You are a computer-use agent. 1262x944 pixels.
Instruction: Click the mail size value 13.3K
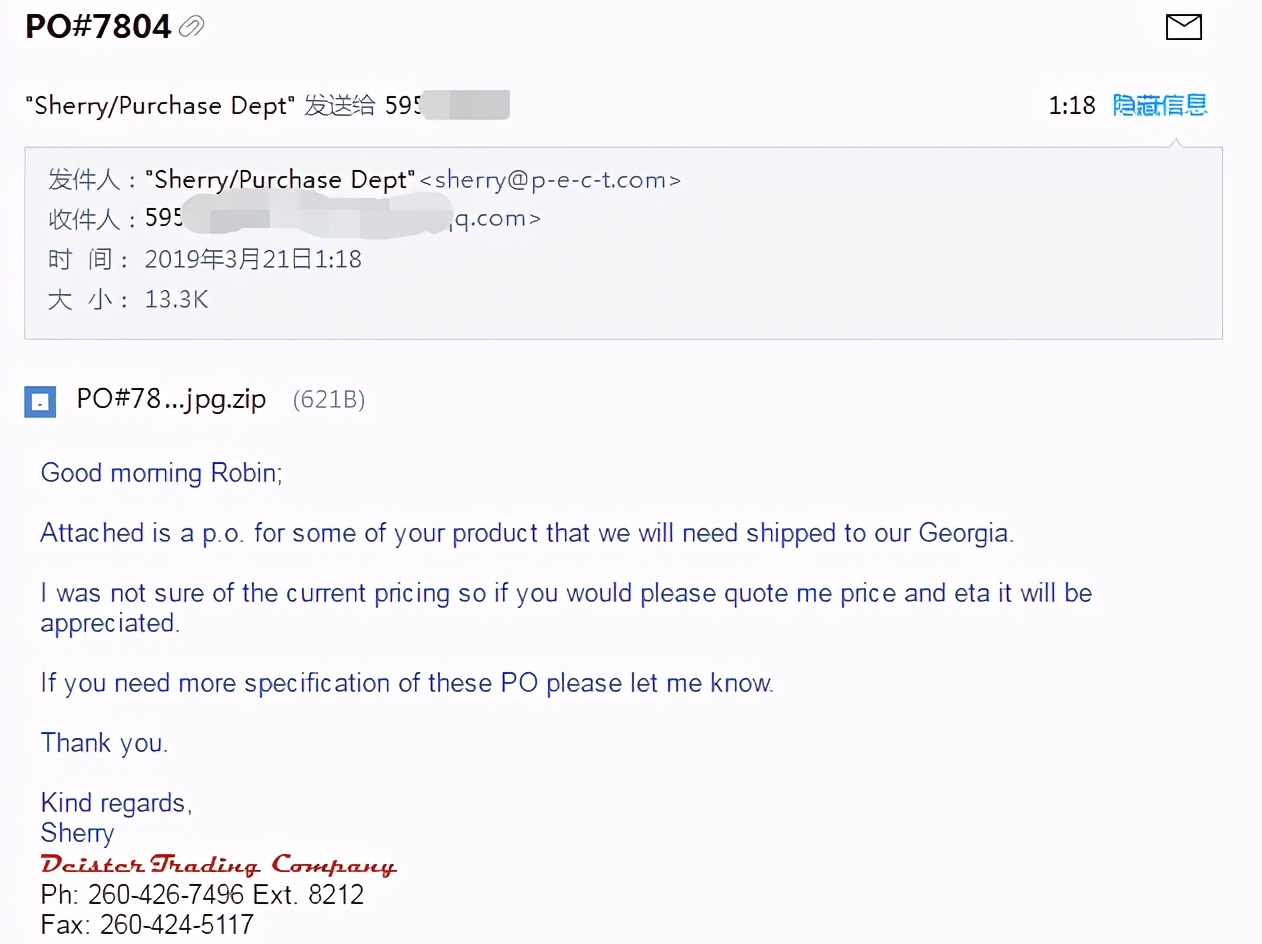177,299
